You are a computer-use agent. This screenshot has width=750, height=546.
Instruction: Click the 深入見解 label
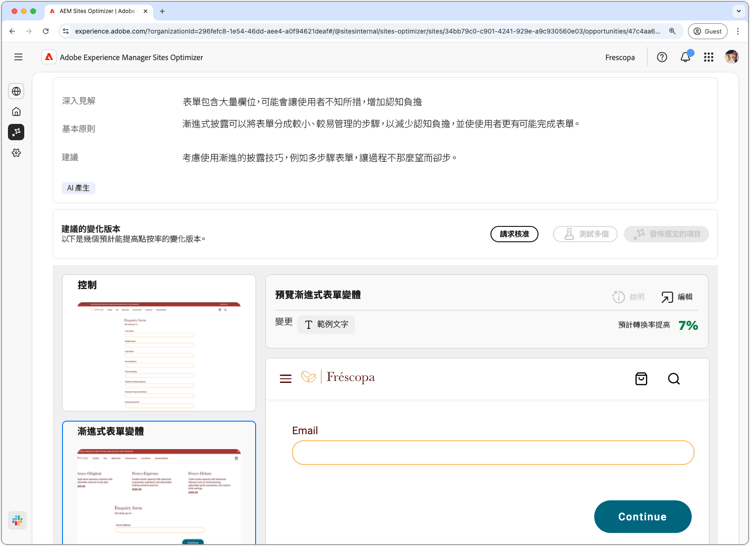78,101
